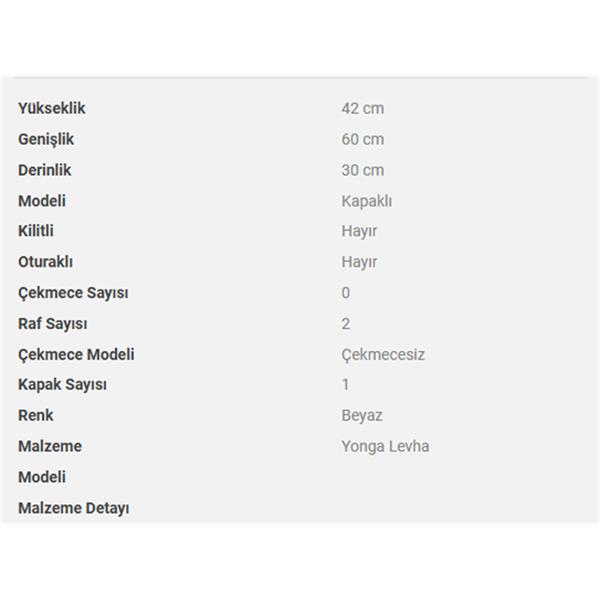Select the Çekmecesiz value
The width and height of the screenshot is (600, 600).
(383, 355)
